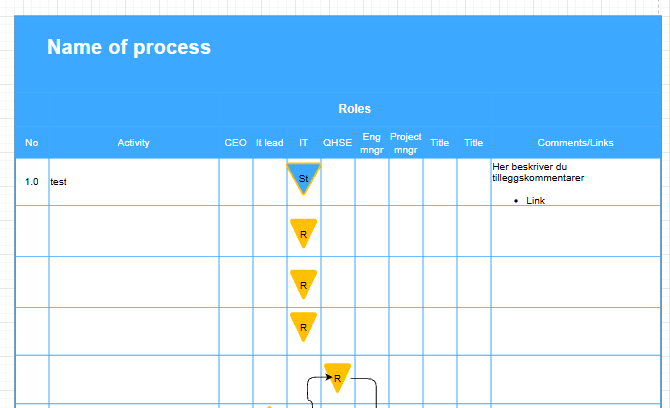Image resolution: width=670 pixels, height=408 pixels.
Task: Select the CEO column header
Action: (x=235, y=143)
